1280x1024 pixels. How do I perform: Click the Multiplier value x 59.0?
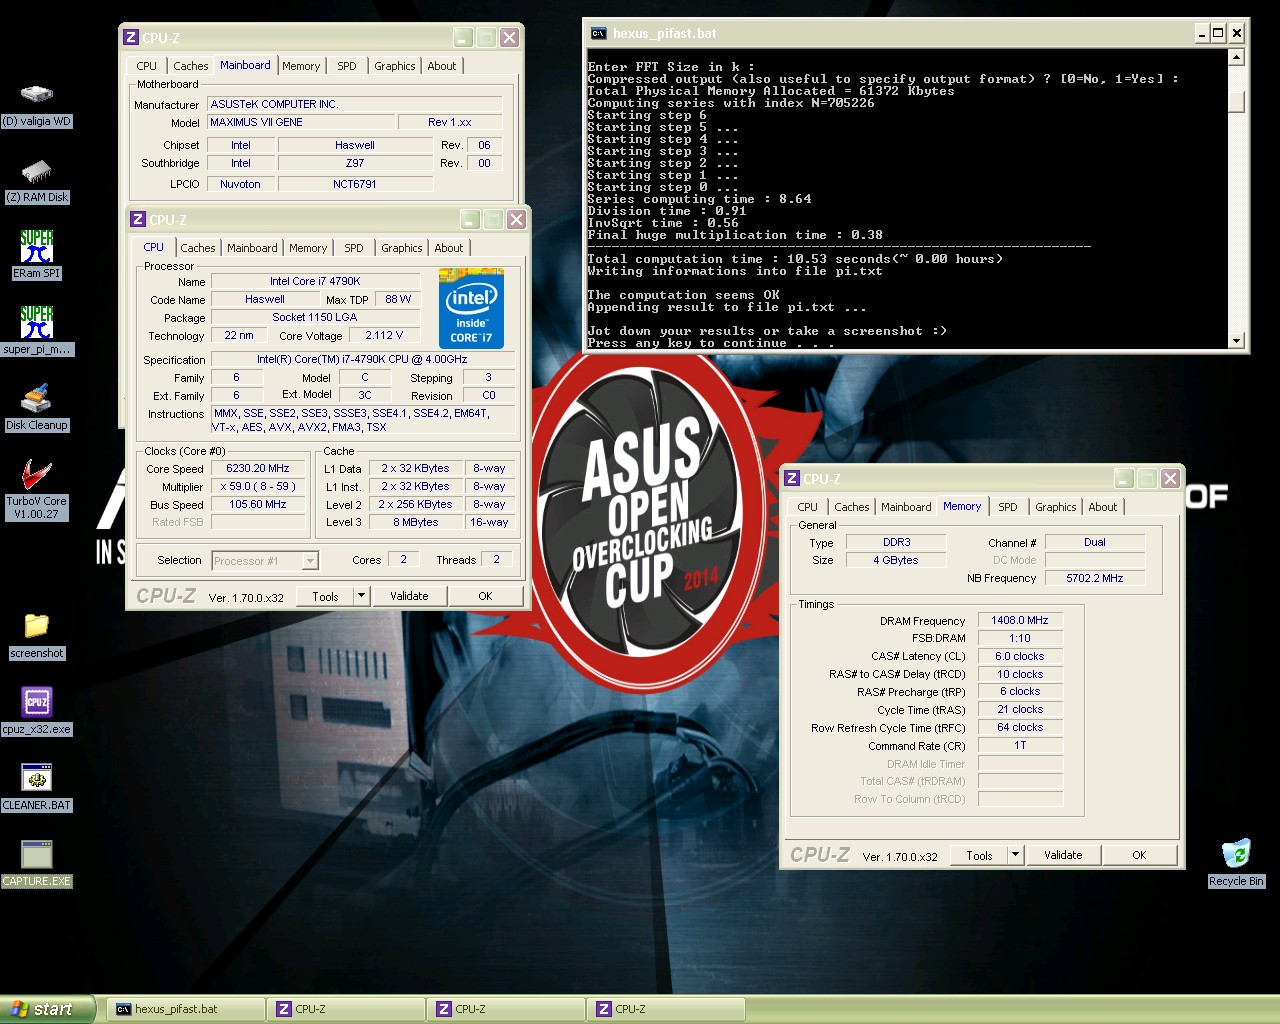coord(258,486)
